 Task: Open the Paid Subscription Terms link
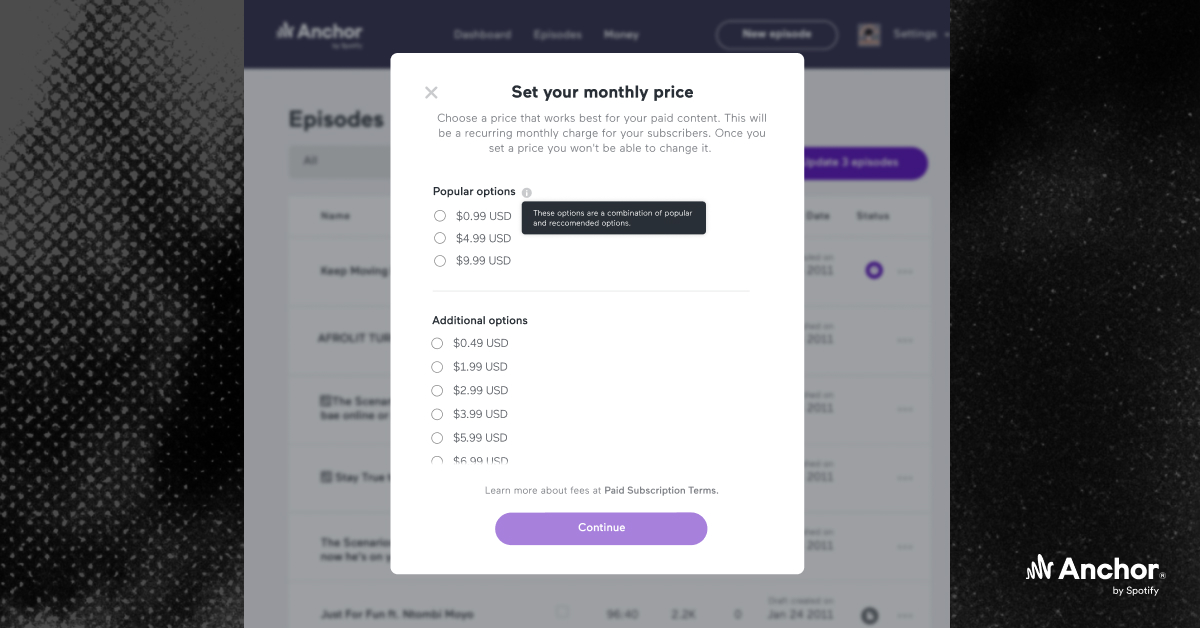(661, 491)
